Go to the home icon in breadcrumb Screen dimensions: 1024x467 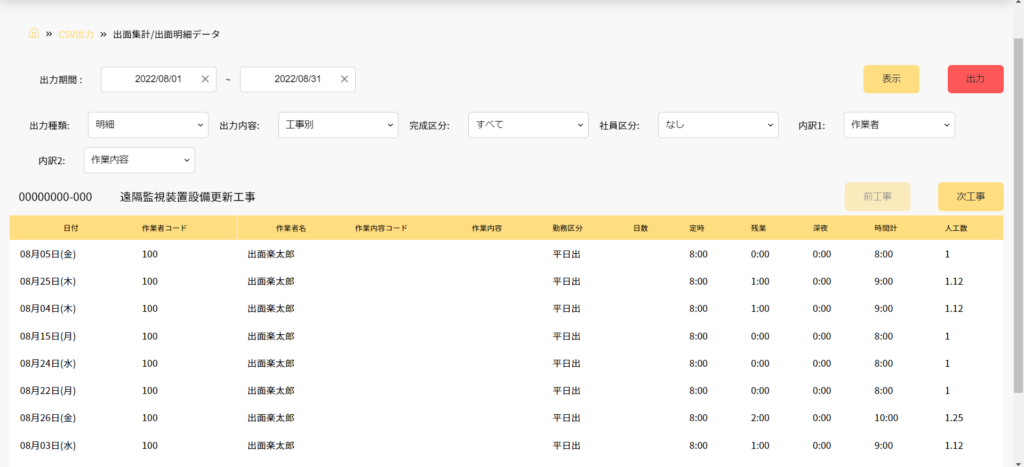(x=34, y=33)
